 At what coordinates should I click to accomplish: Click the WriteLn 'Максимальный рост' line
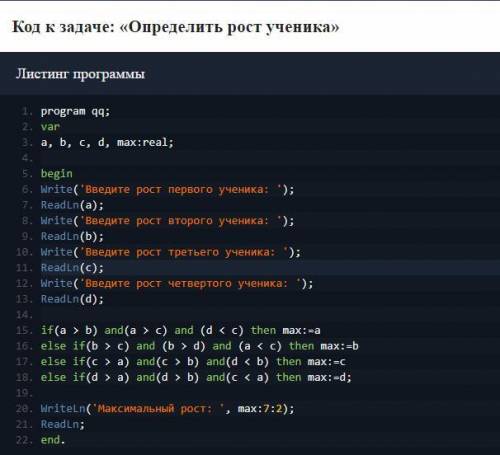167,409
